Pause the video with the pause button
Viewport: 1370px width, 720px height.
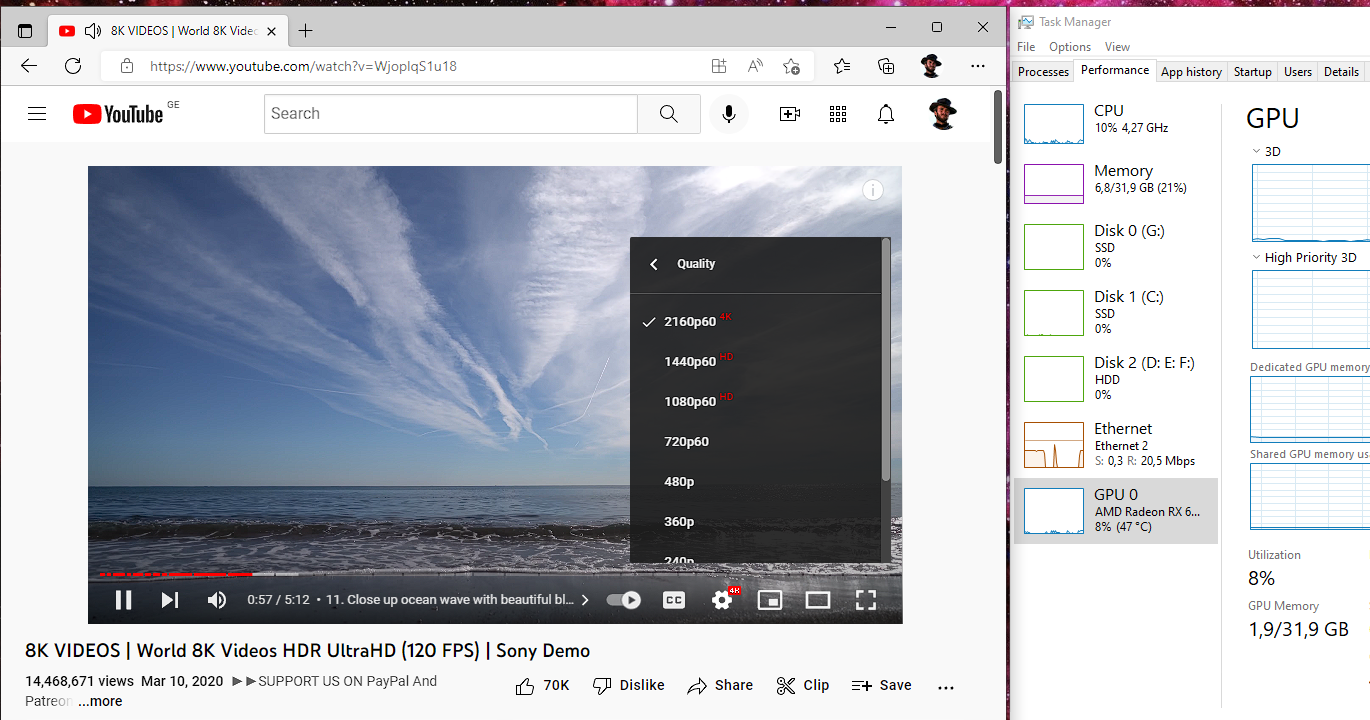[x=124, y=600]
